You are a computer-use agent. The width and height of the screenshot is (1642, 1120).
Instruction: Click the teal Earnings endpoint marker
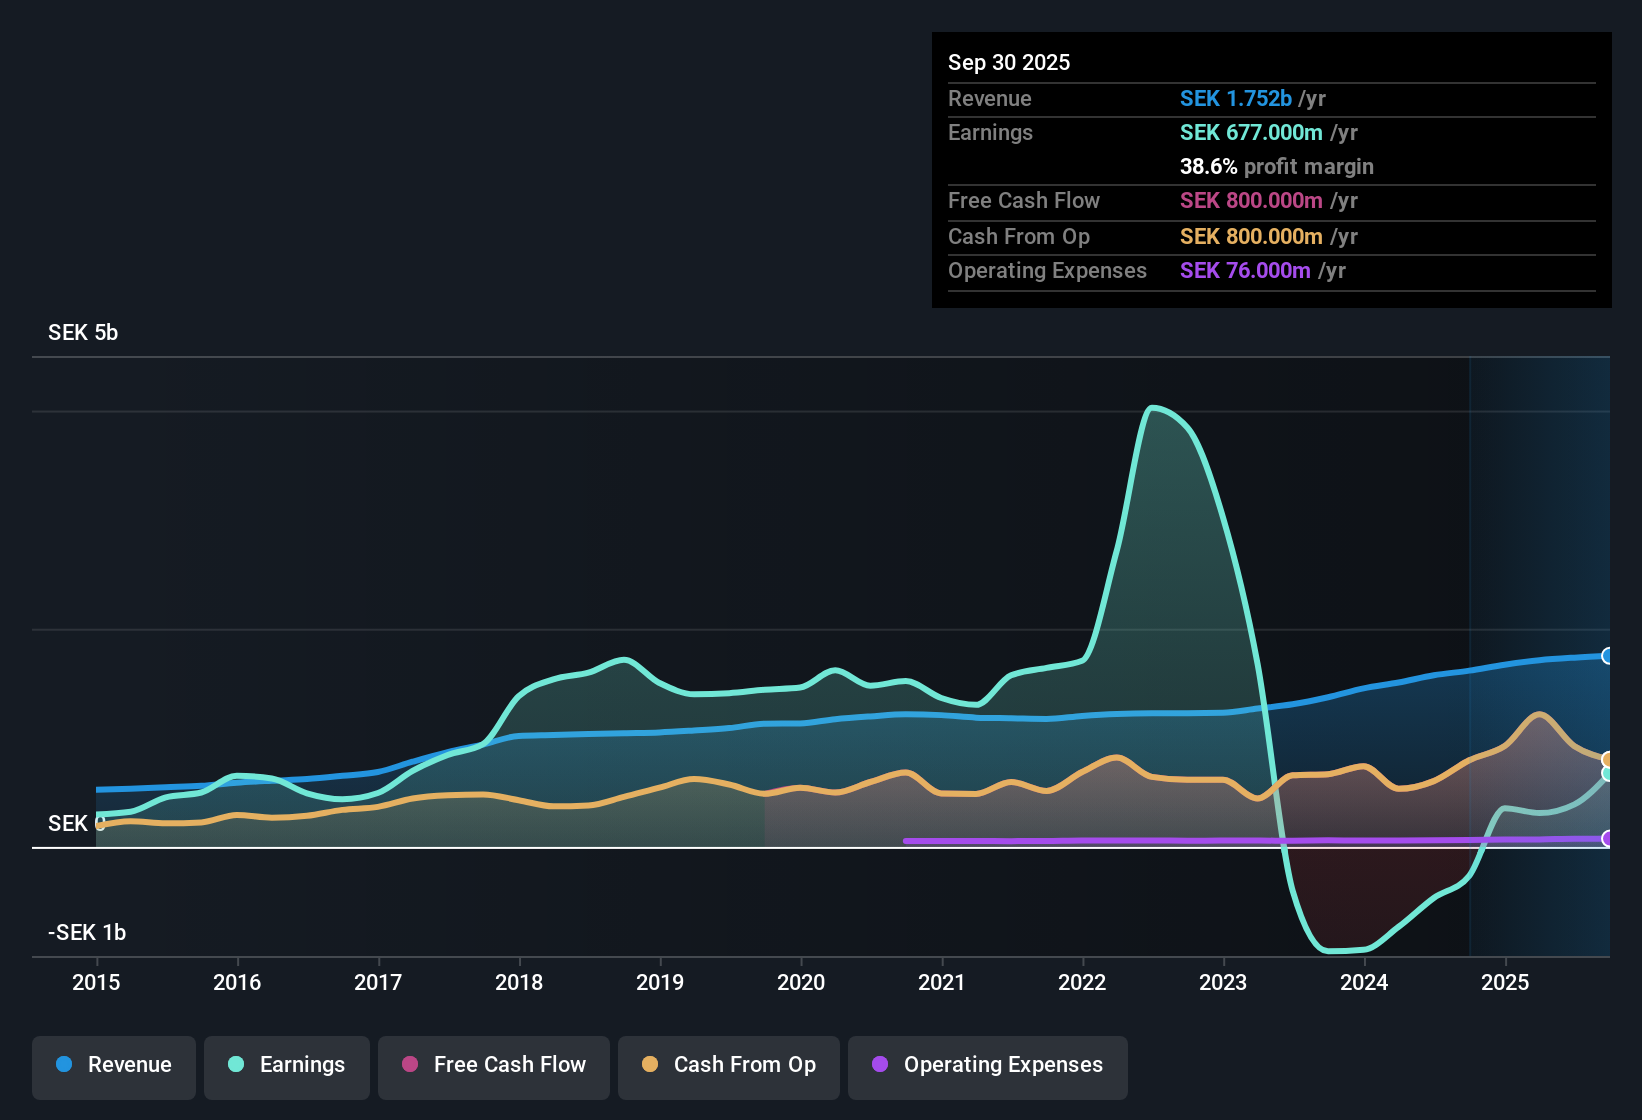[x=1608, y=774]
